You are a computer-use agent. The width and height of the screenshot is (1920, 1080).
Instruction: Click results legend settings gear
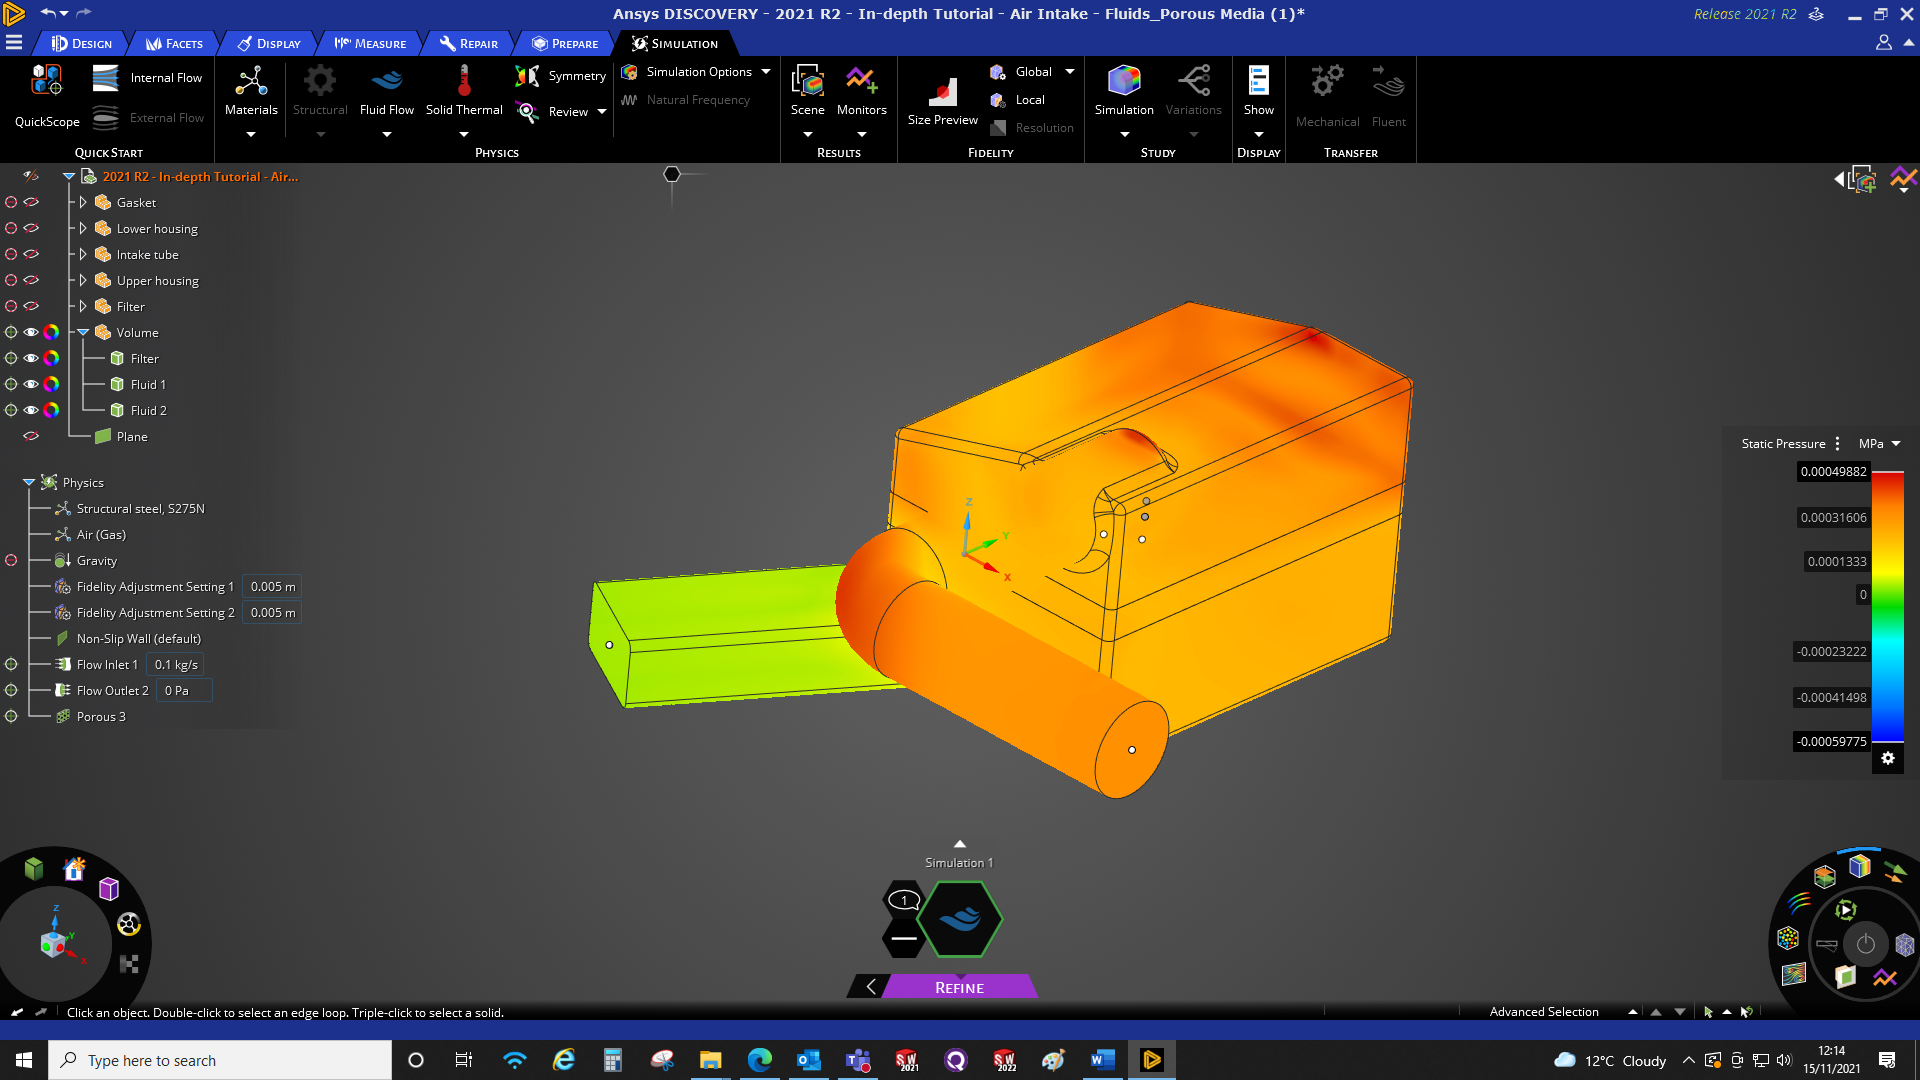[x=1888, y=758]
